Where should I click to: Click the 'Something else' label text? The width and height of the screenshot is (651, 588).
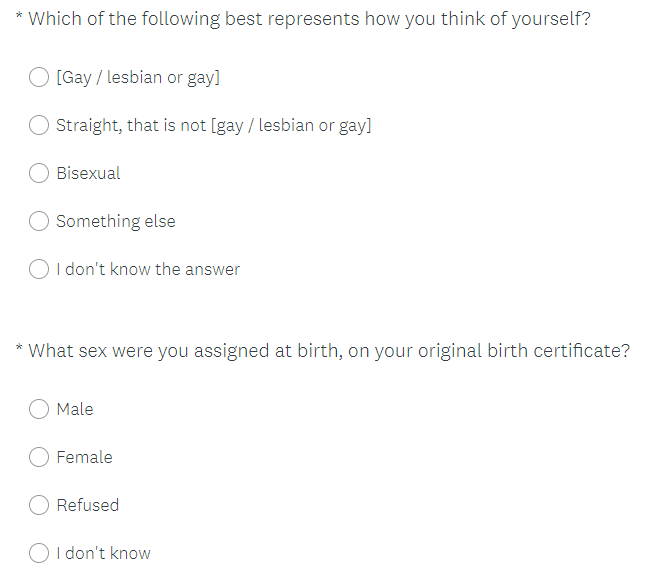[x=115, y=221]
